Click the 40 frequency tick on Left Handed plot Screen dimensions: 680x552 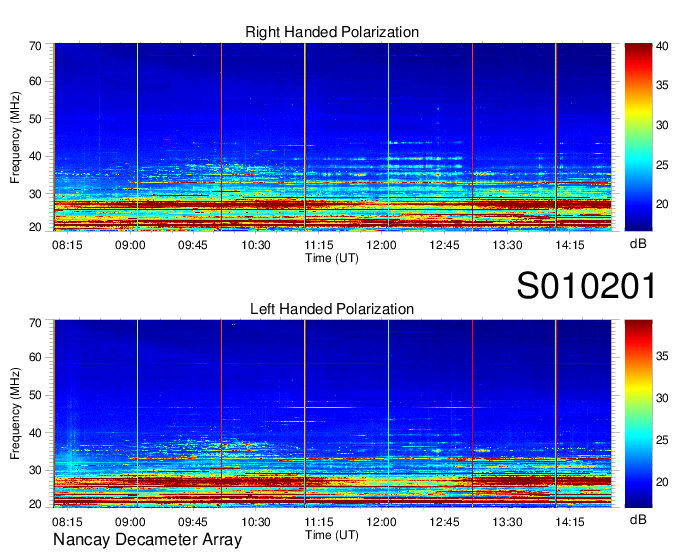coord(35,433)
